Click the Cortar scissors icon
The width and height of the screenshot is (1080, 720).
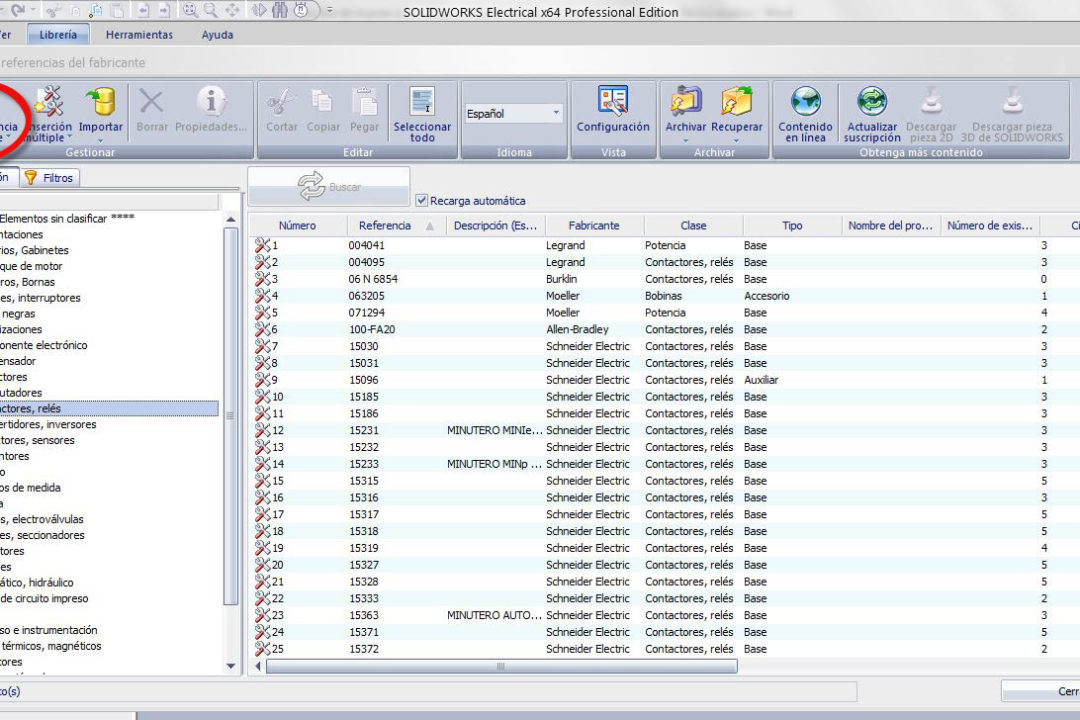(x=280, y=102)
